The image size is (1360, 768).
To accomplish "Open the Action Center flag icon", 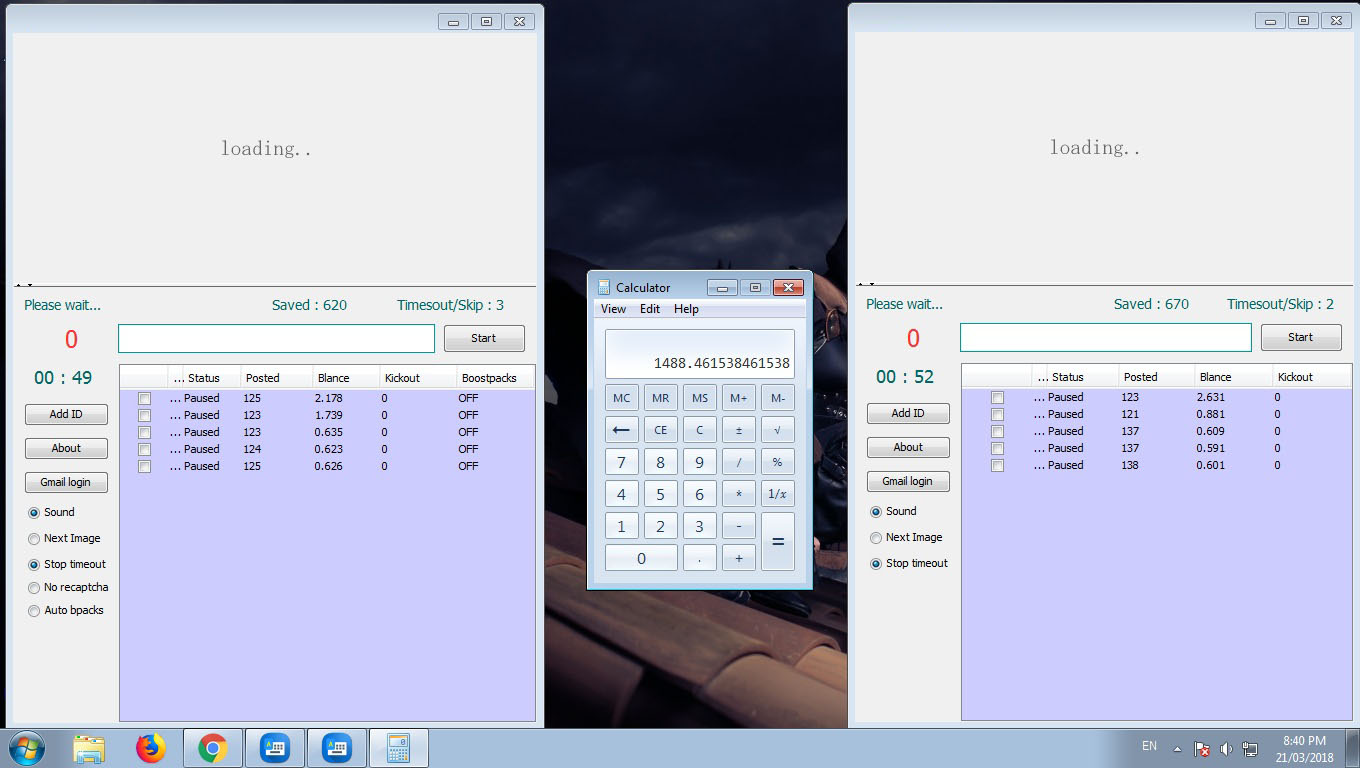I will (1203, 749).
